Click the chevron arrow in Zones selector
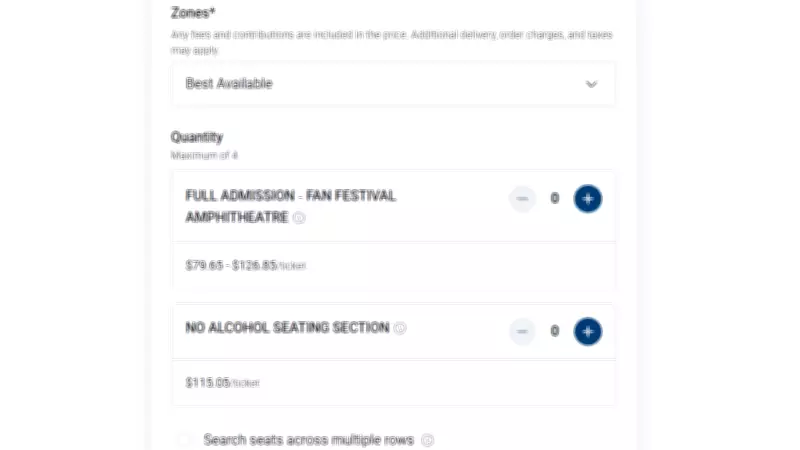Image resolution: width=800 pixels, height=450 pixels. pos(591,84)
